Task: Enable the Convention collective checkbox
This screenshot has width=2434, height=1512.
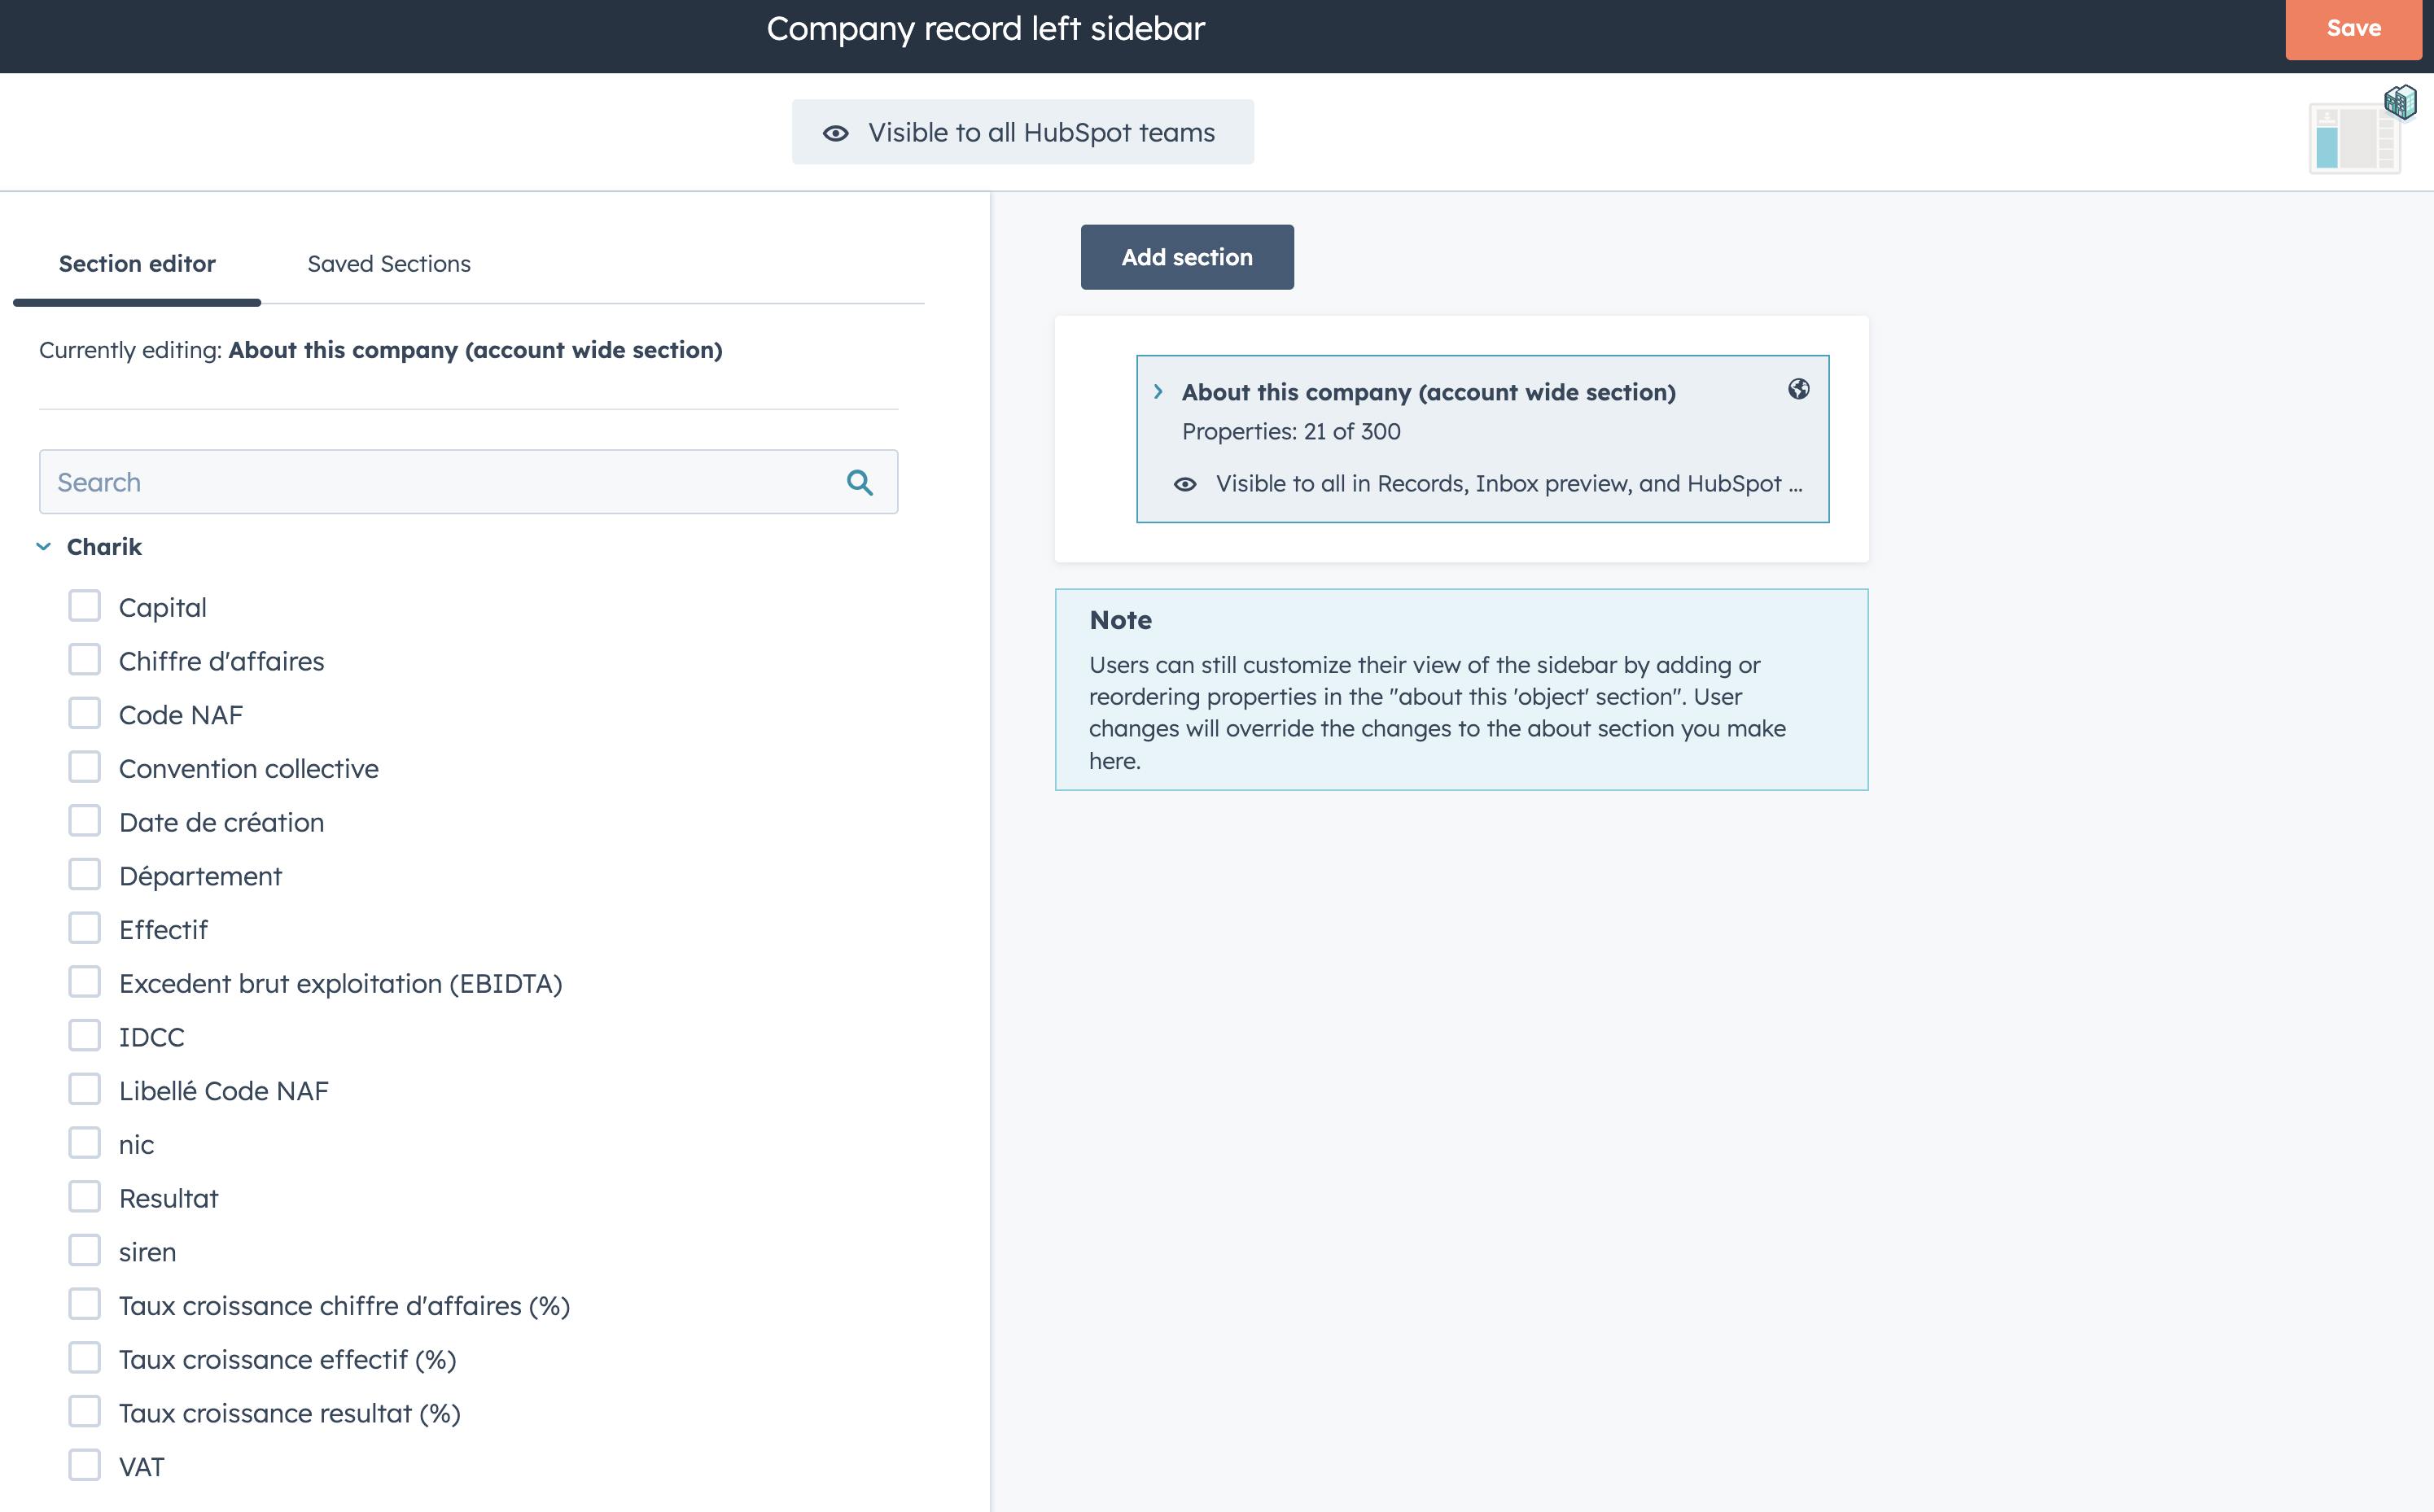Action: pyautogui.click(x=85, y=767)
